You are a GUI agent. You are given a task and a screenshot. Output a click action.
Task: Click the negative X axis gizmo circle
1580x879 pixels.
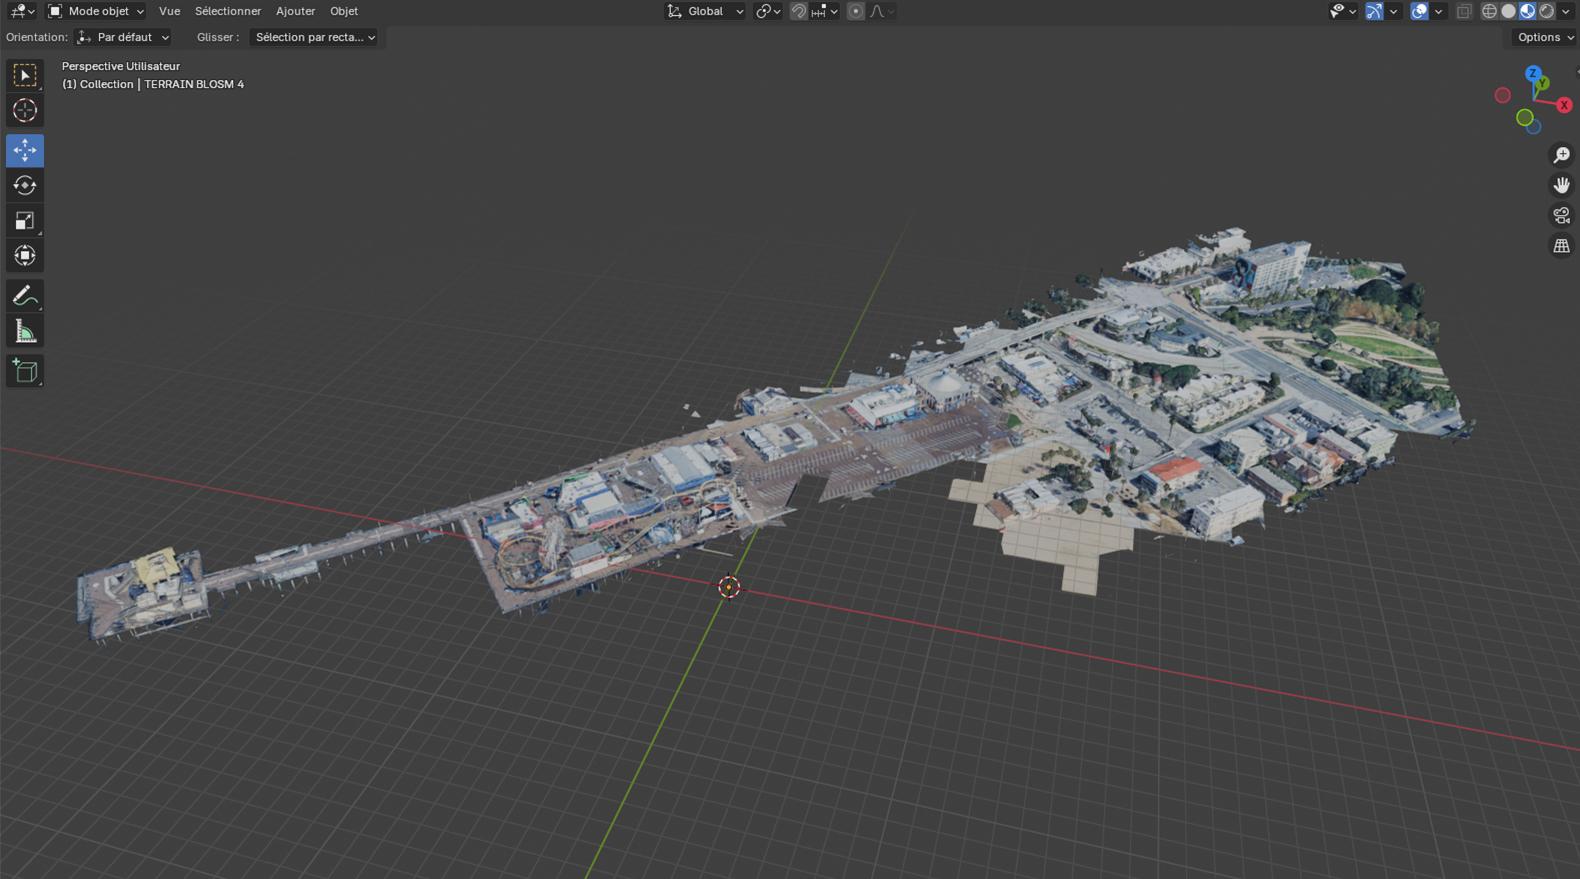tap(1503, 95)
